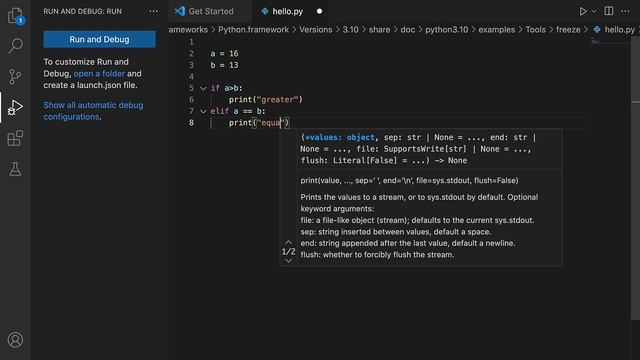Click the RUN AND DEBUG: RUN panel title
This screenshot has width=640, height=360.
click(x=82, y=11)
